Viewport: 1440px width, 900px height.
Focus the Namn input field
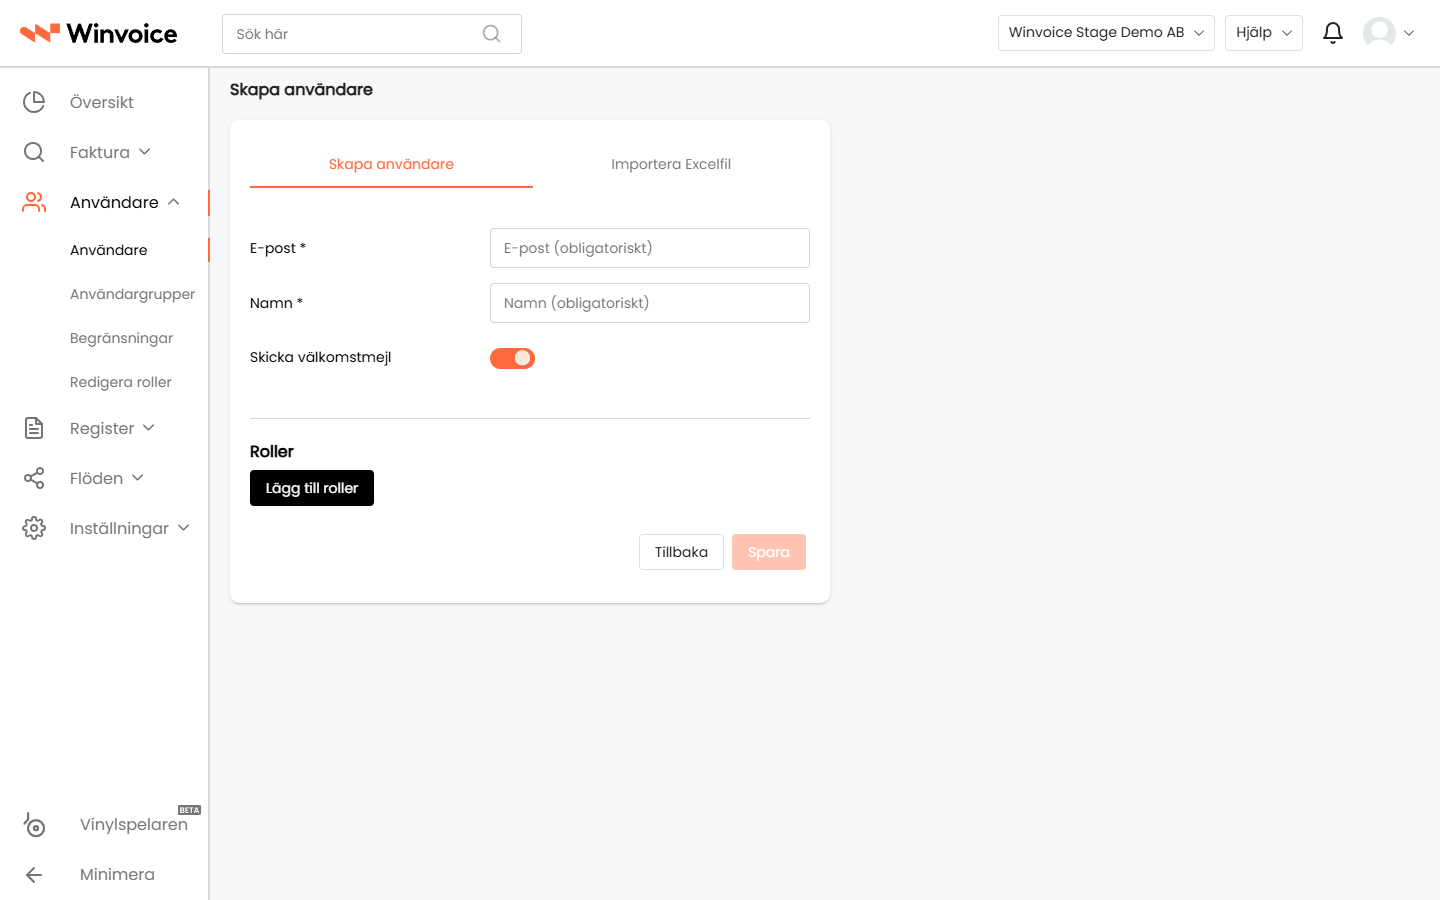pos(650,303)
